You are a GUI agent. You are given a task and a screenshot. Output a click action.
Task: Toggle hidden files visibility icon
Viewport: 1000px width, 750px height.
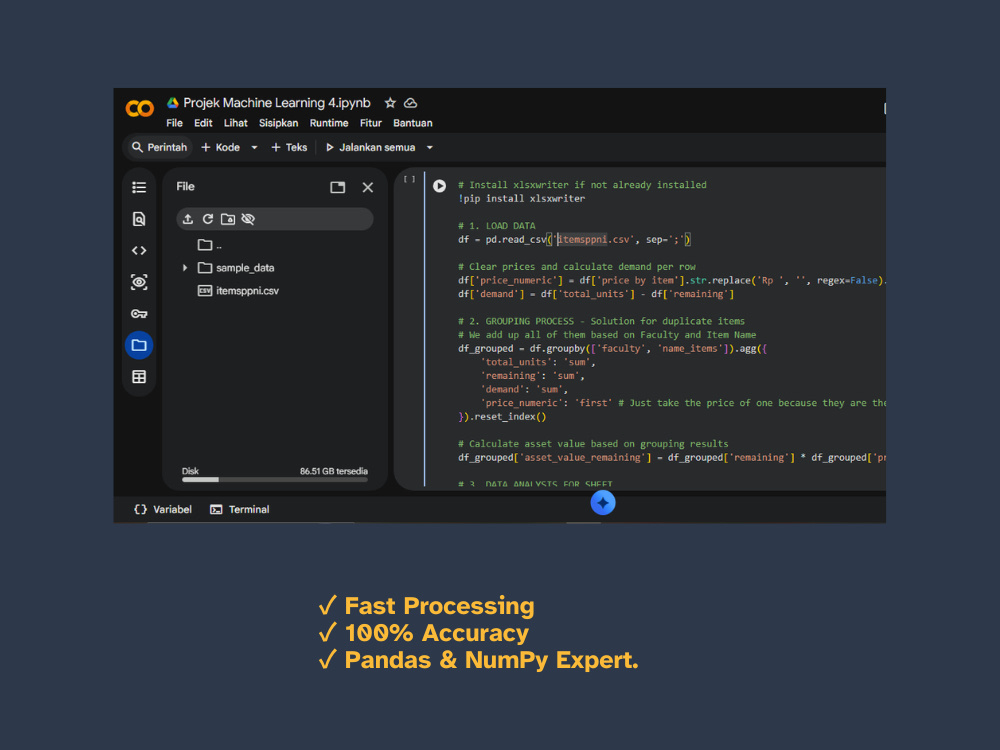click(248, 219)
